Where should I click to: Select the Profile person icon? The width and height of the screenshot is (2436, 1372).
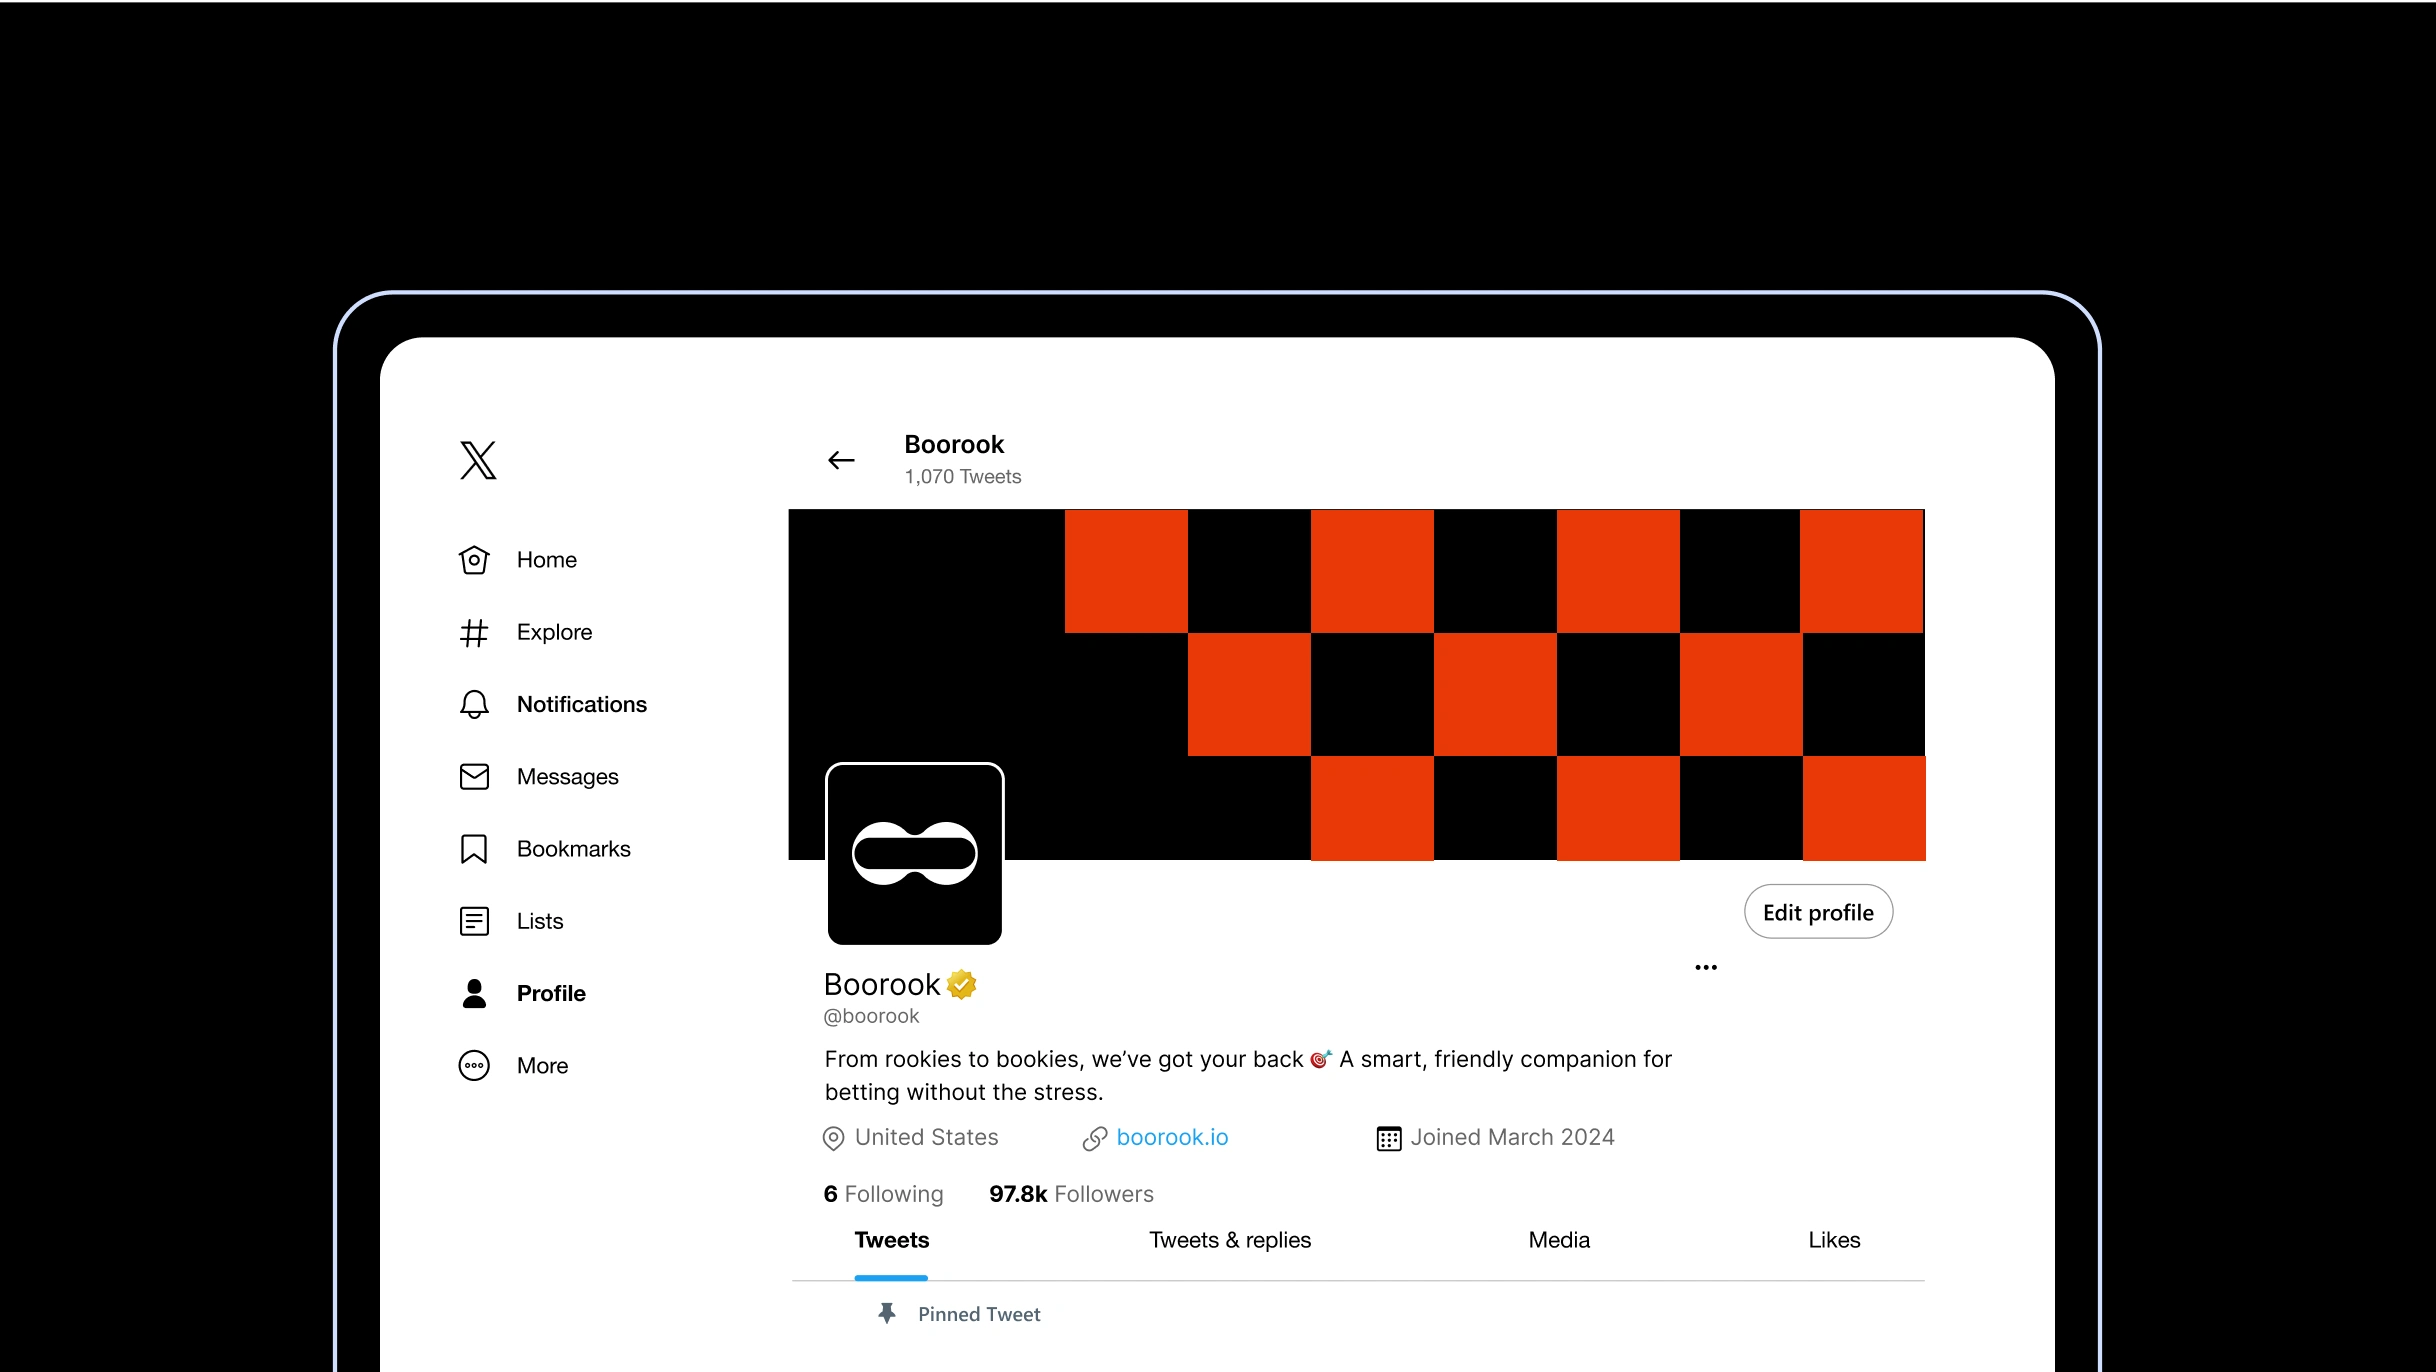[x=474, y=993]
